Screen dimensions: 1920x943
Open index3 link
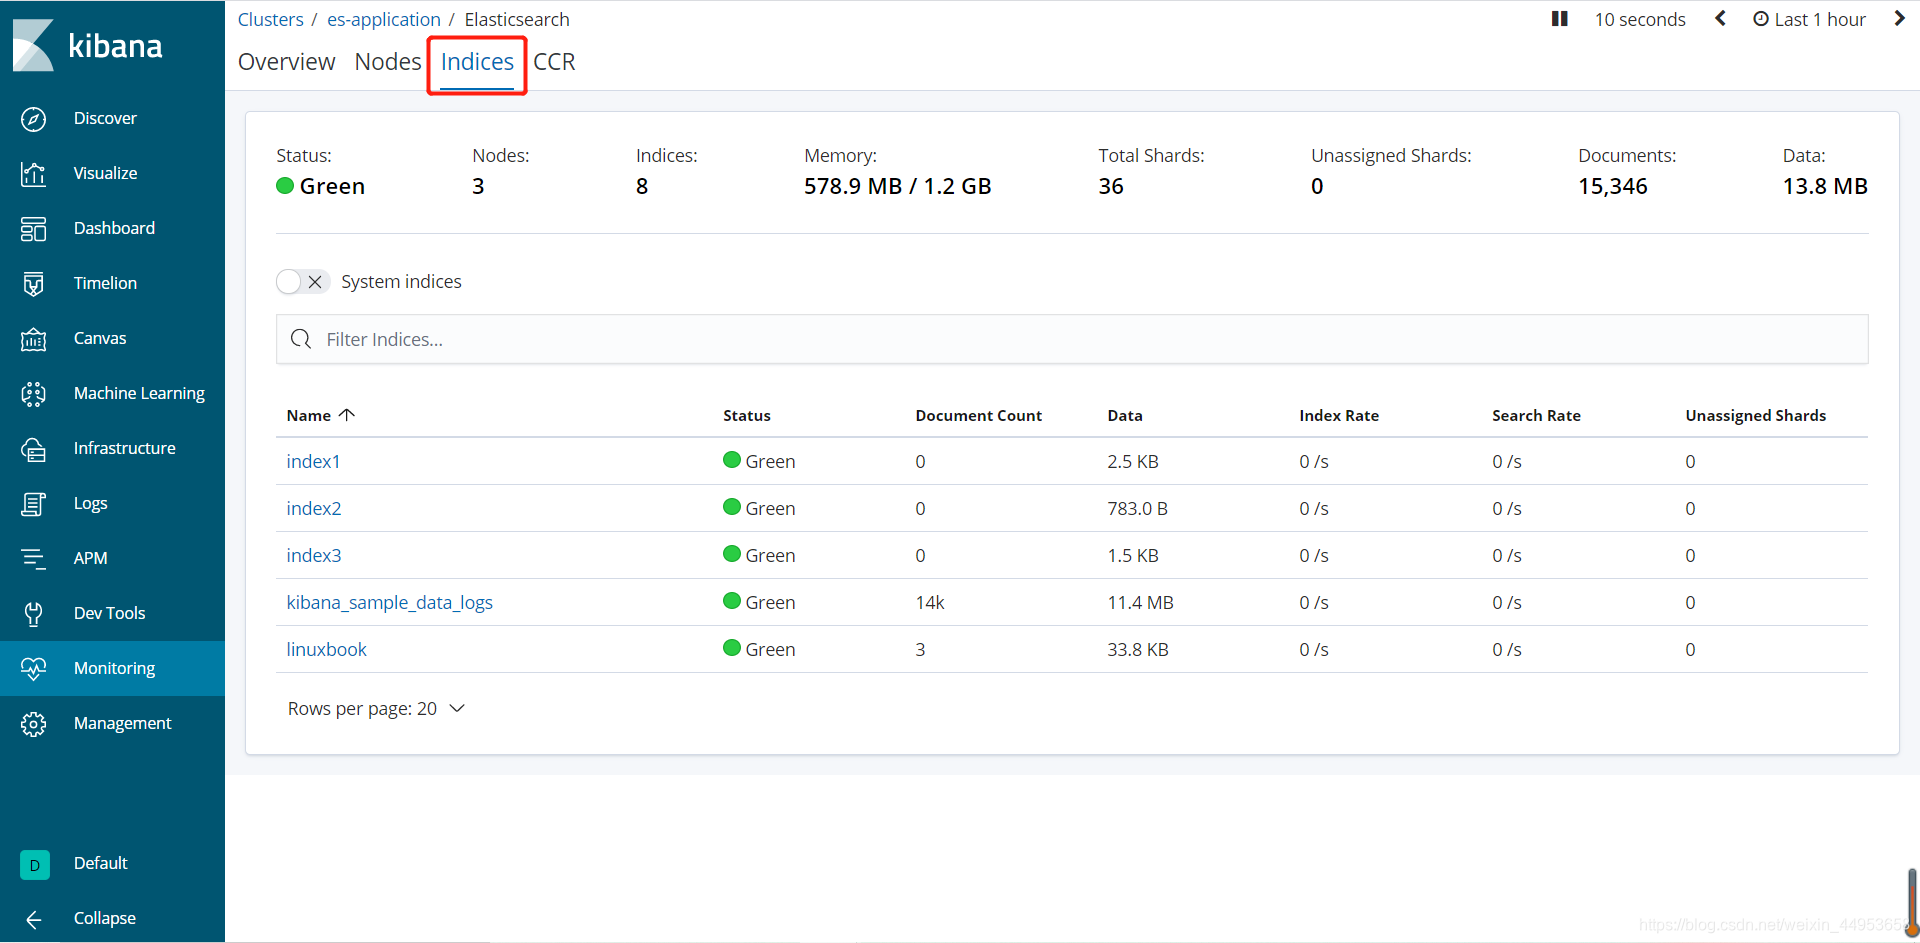tap(314, 556)
